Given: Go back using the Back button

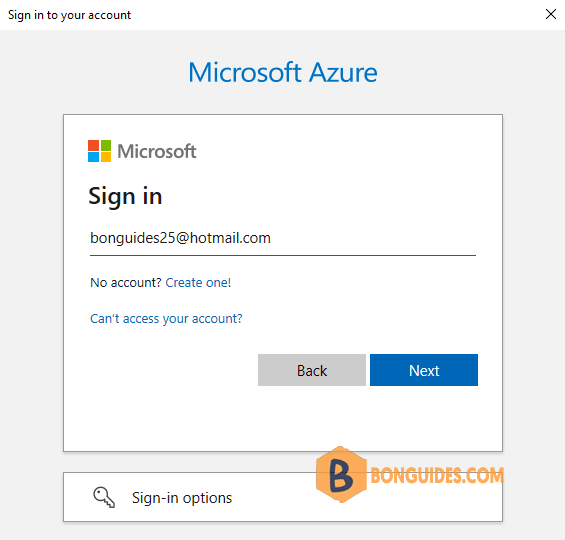Looking at the screenshot, I should [x=312, y=370].
